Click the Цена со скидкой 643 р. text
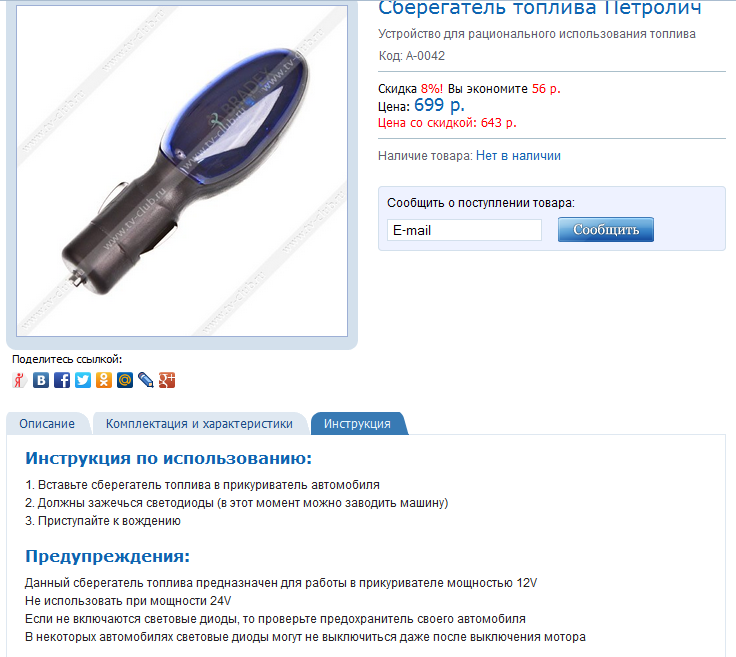Screen dimensions: 736x657 click(447, 123)
